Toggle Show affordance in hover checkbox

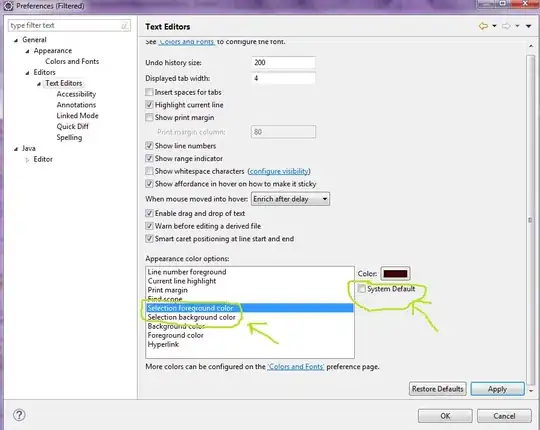(149, 184)
